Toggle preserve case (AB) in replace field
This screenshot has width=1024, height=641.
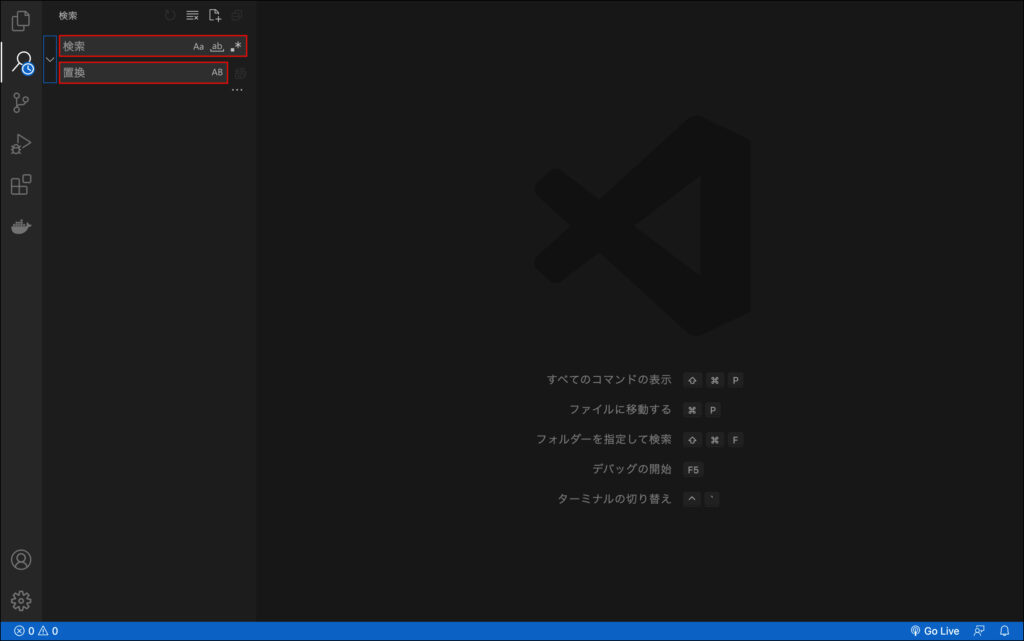click(x=217, y=72)
